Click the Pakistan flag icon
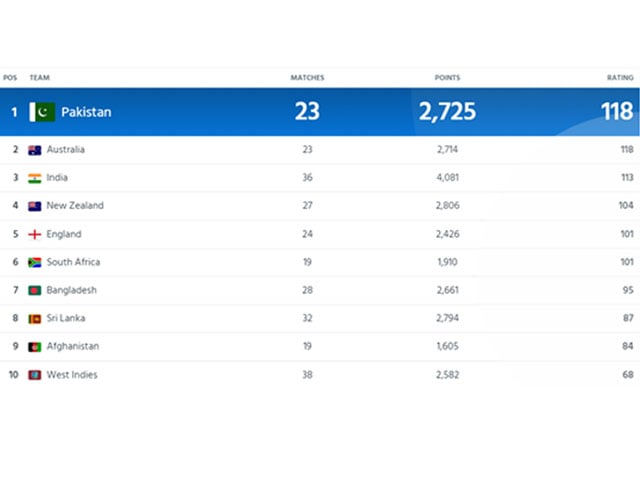 pyautogui.click(x=42, y=112)
